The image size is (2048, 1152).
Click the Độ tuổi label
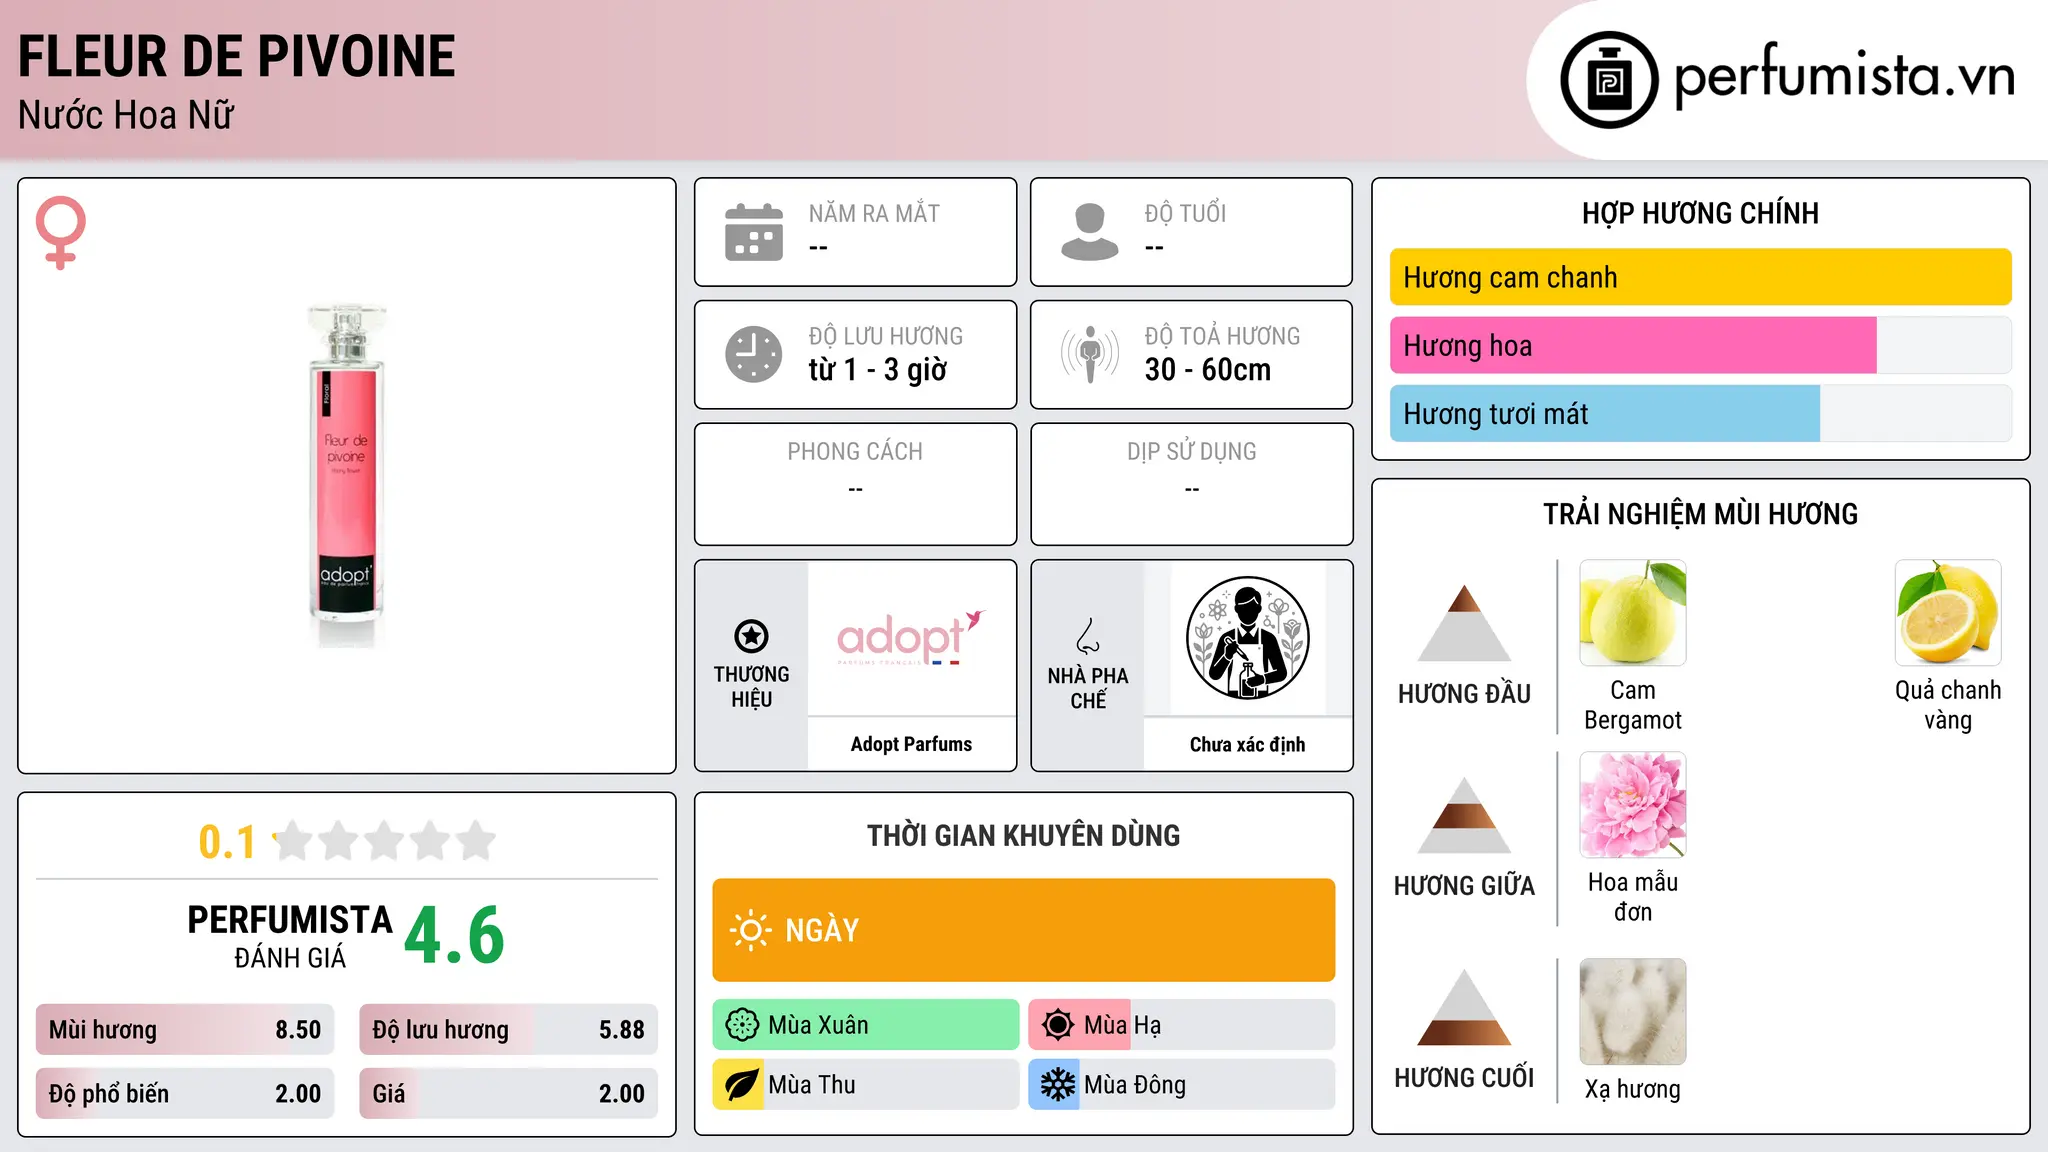click(x=1185, y=213)
